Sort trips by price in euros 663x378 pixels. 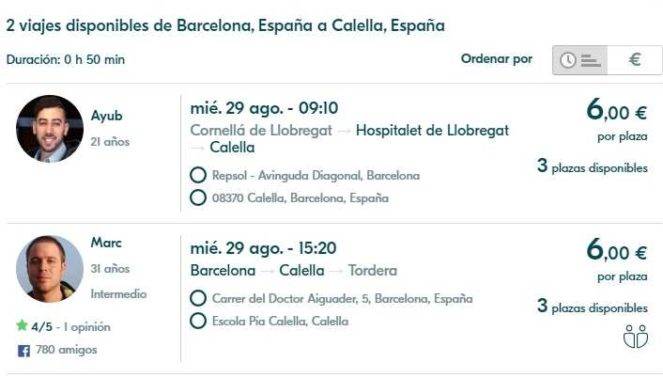634,60
